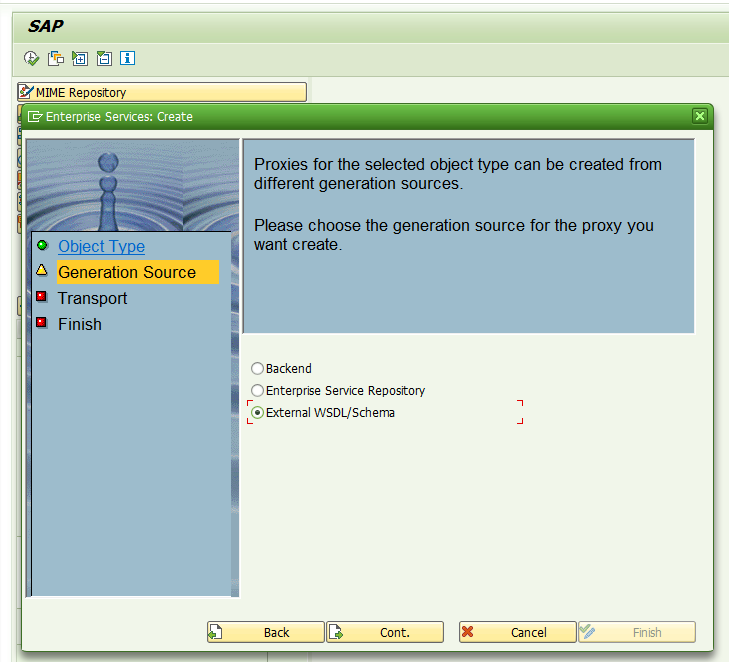Click the expand subtree toolbar icon

[x=80, y=59]
